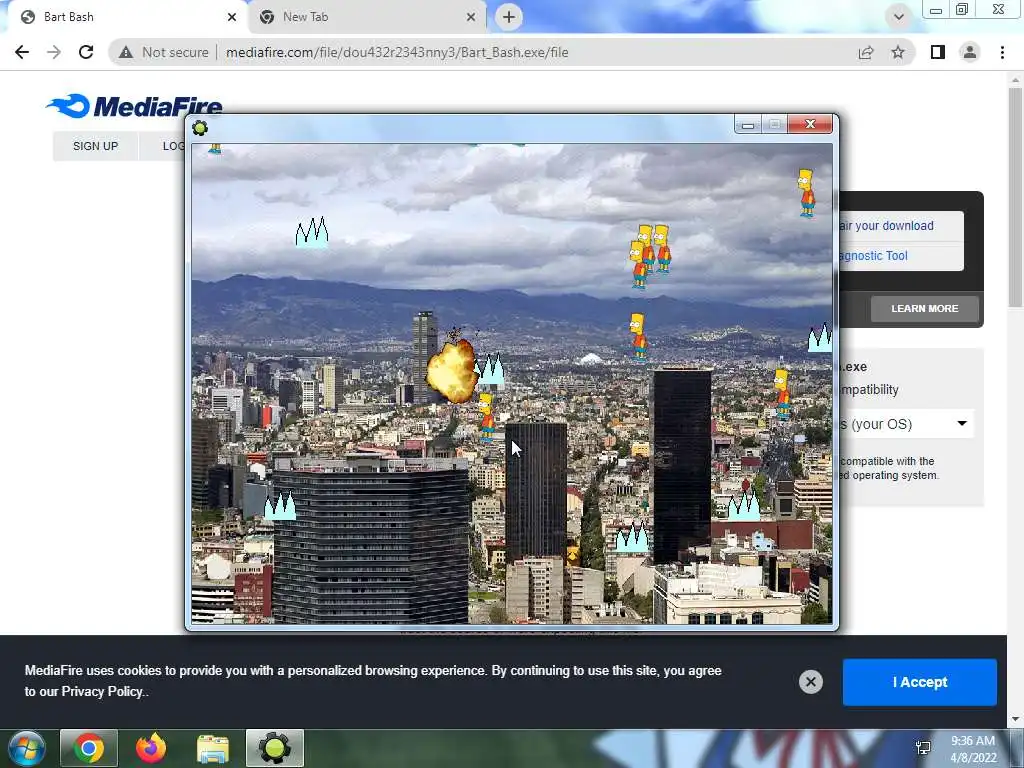This screenshot has width=1024, height=768.
Task: Click the spikes on the wide dark building
Action: [280, 505]
